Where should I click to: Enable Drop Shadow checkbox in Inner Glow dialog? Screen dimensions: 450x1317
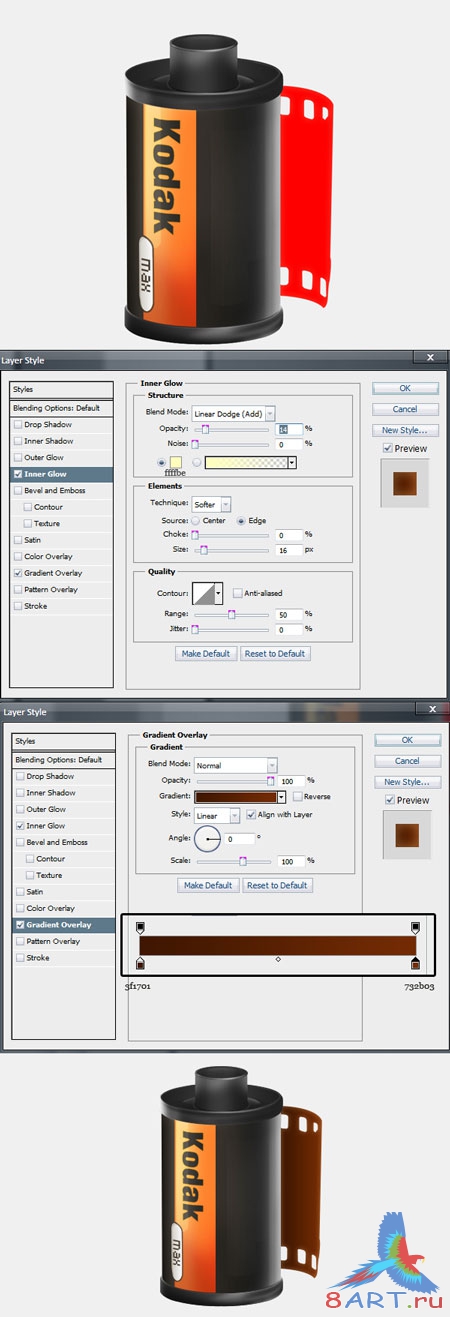(x=18, y=425)
